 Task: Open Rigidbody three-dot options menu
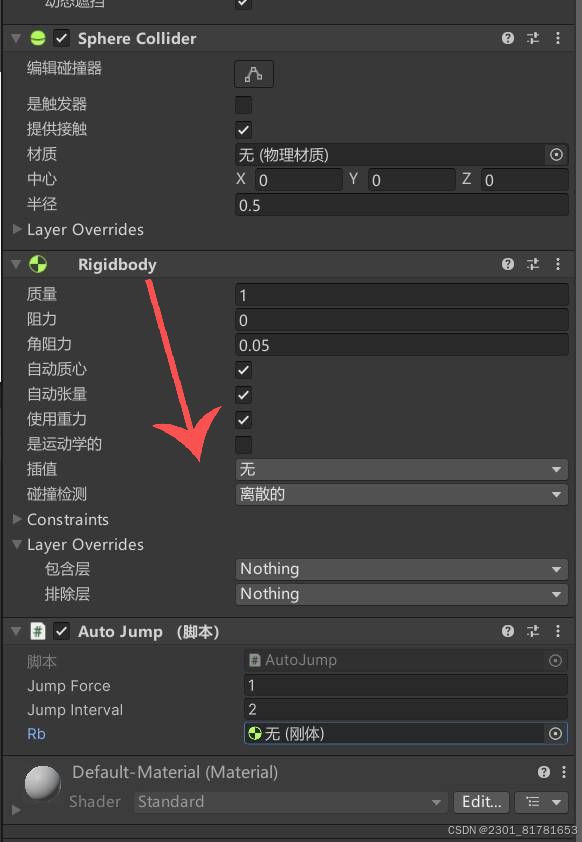pos(558,264)
